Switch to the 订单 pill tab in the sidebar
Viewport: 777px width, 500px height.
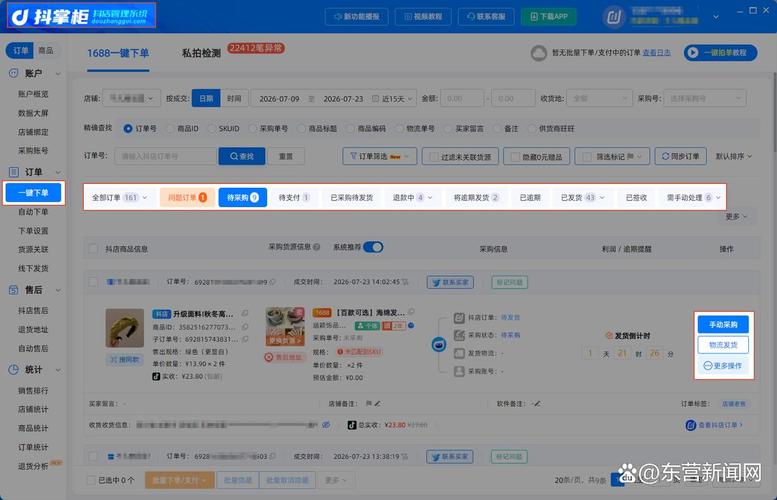coord(20,50)
